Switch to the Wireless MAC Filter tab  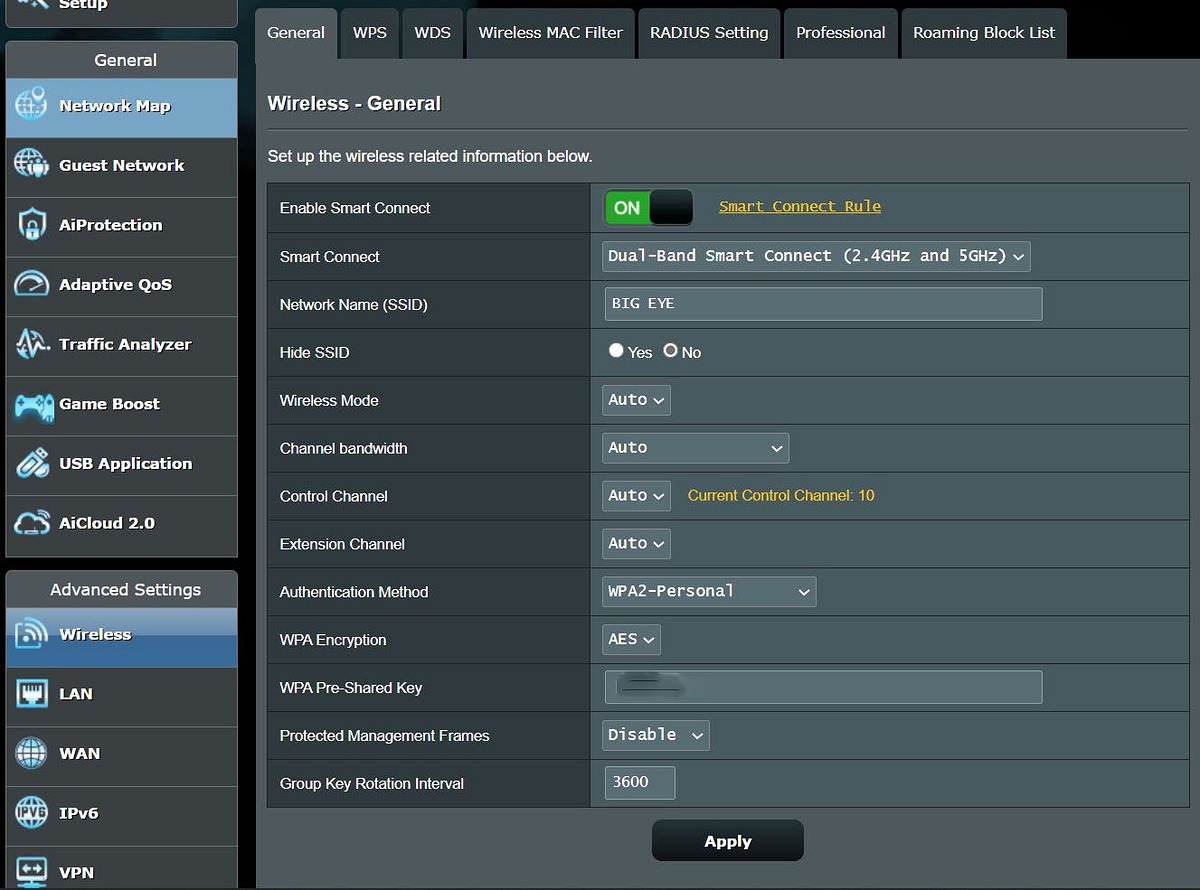pos(550,33)
